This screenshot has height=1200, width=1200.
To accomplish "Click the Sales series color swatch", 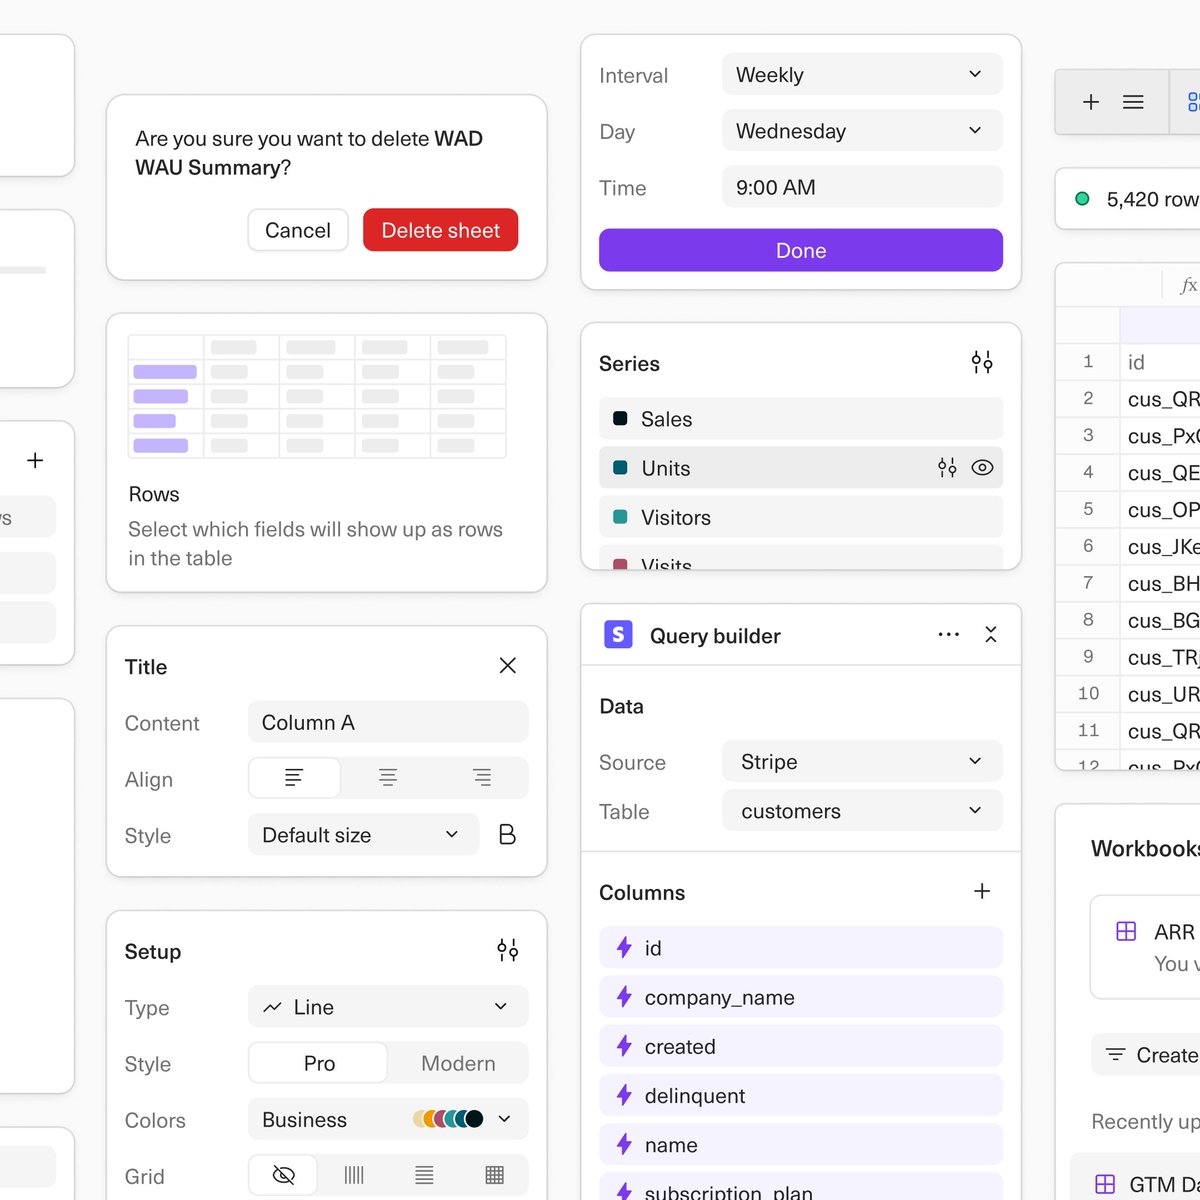I will pyautogui.click(x=620, y=419).
